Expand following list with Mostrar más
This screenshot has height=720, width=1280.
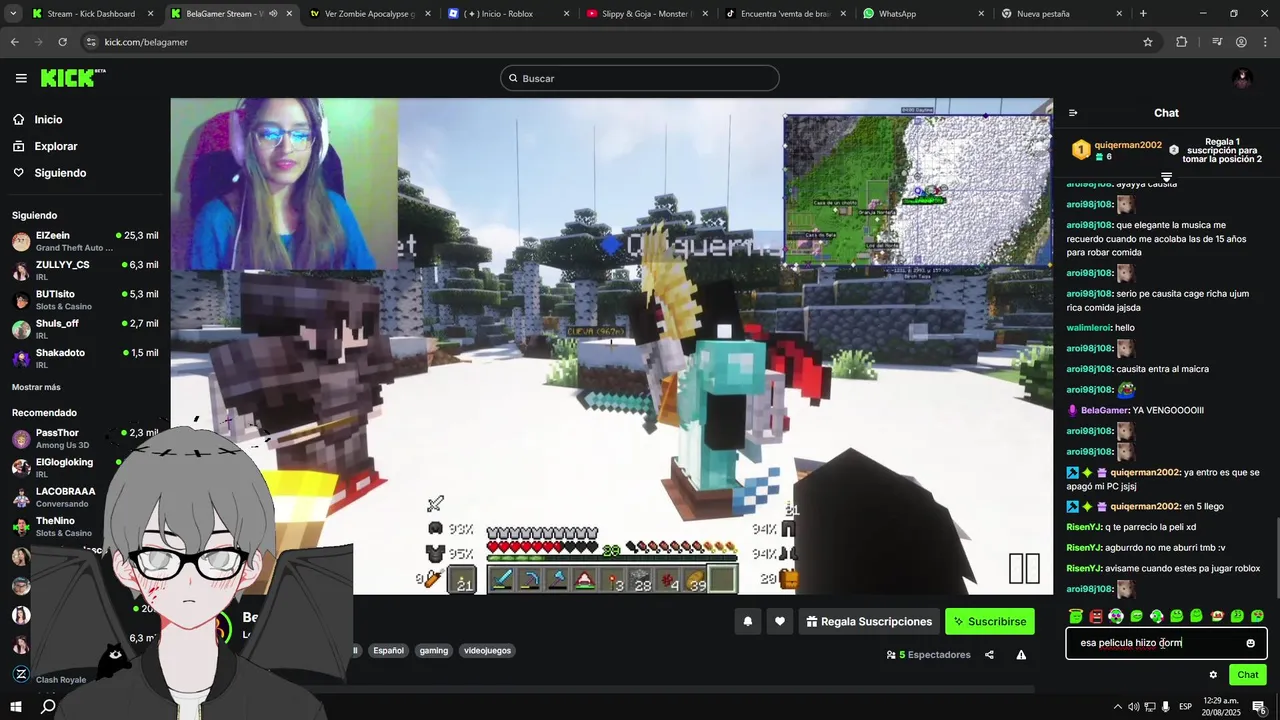point(36,387)
